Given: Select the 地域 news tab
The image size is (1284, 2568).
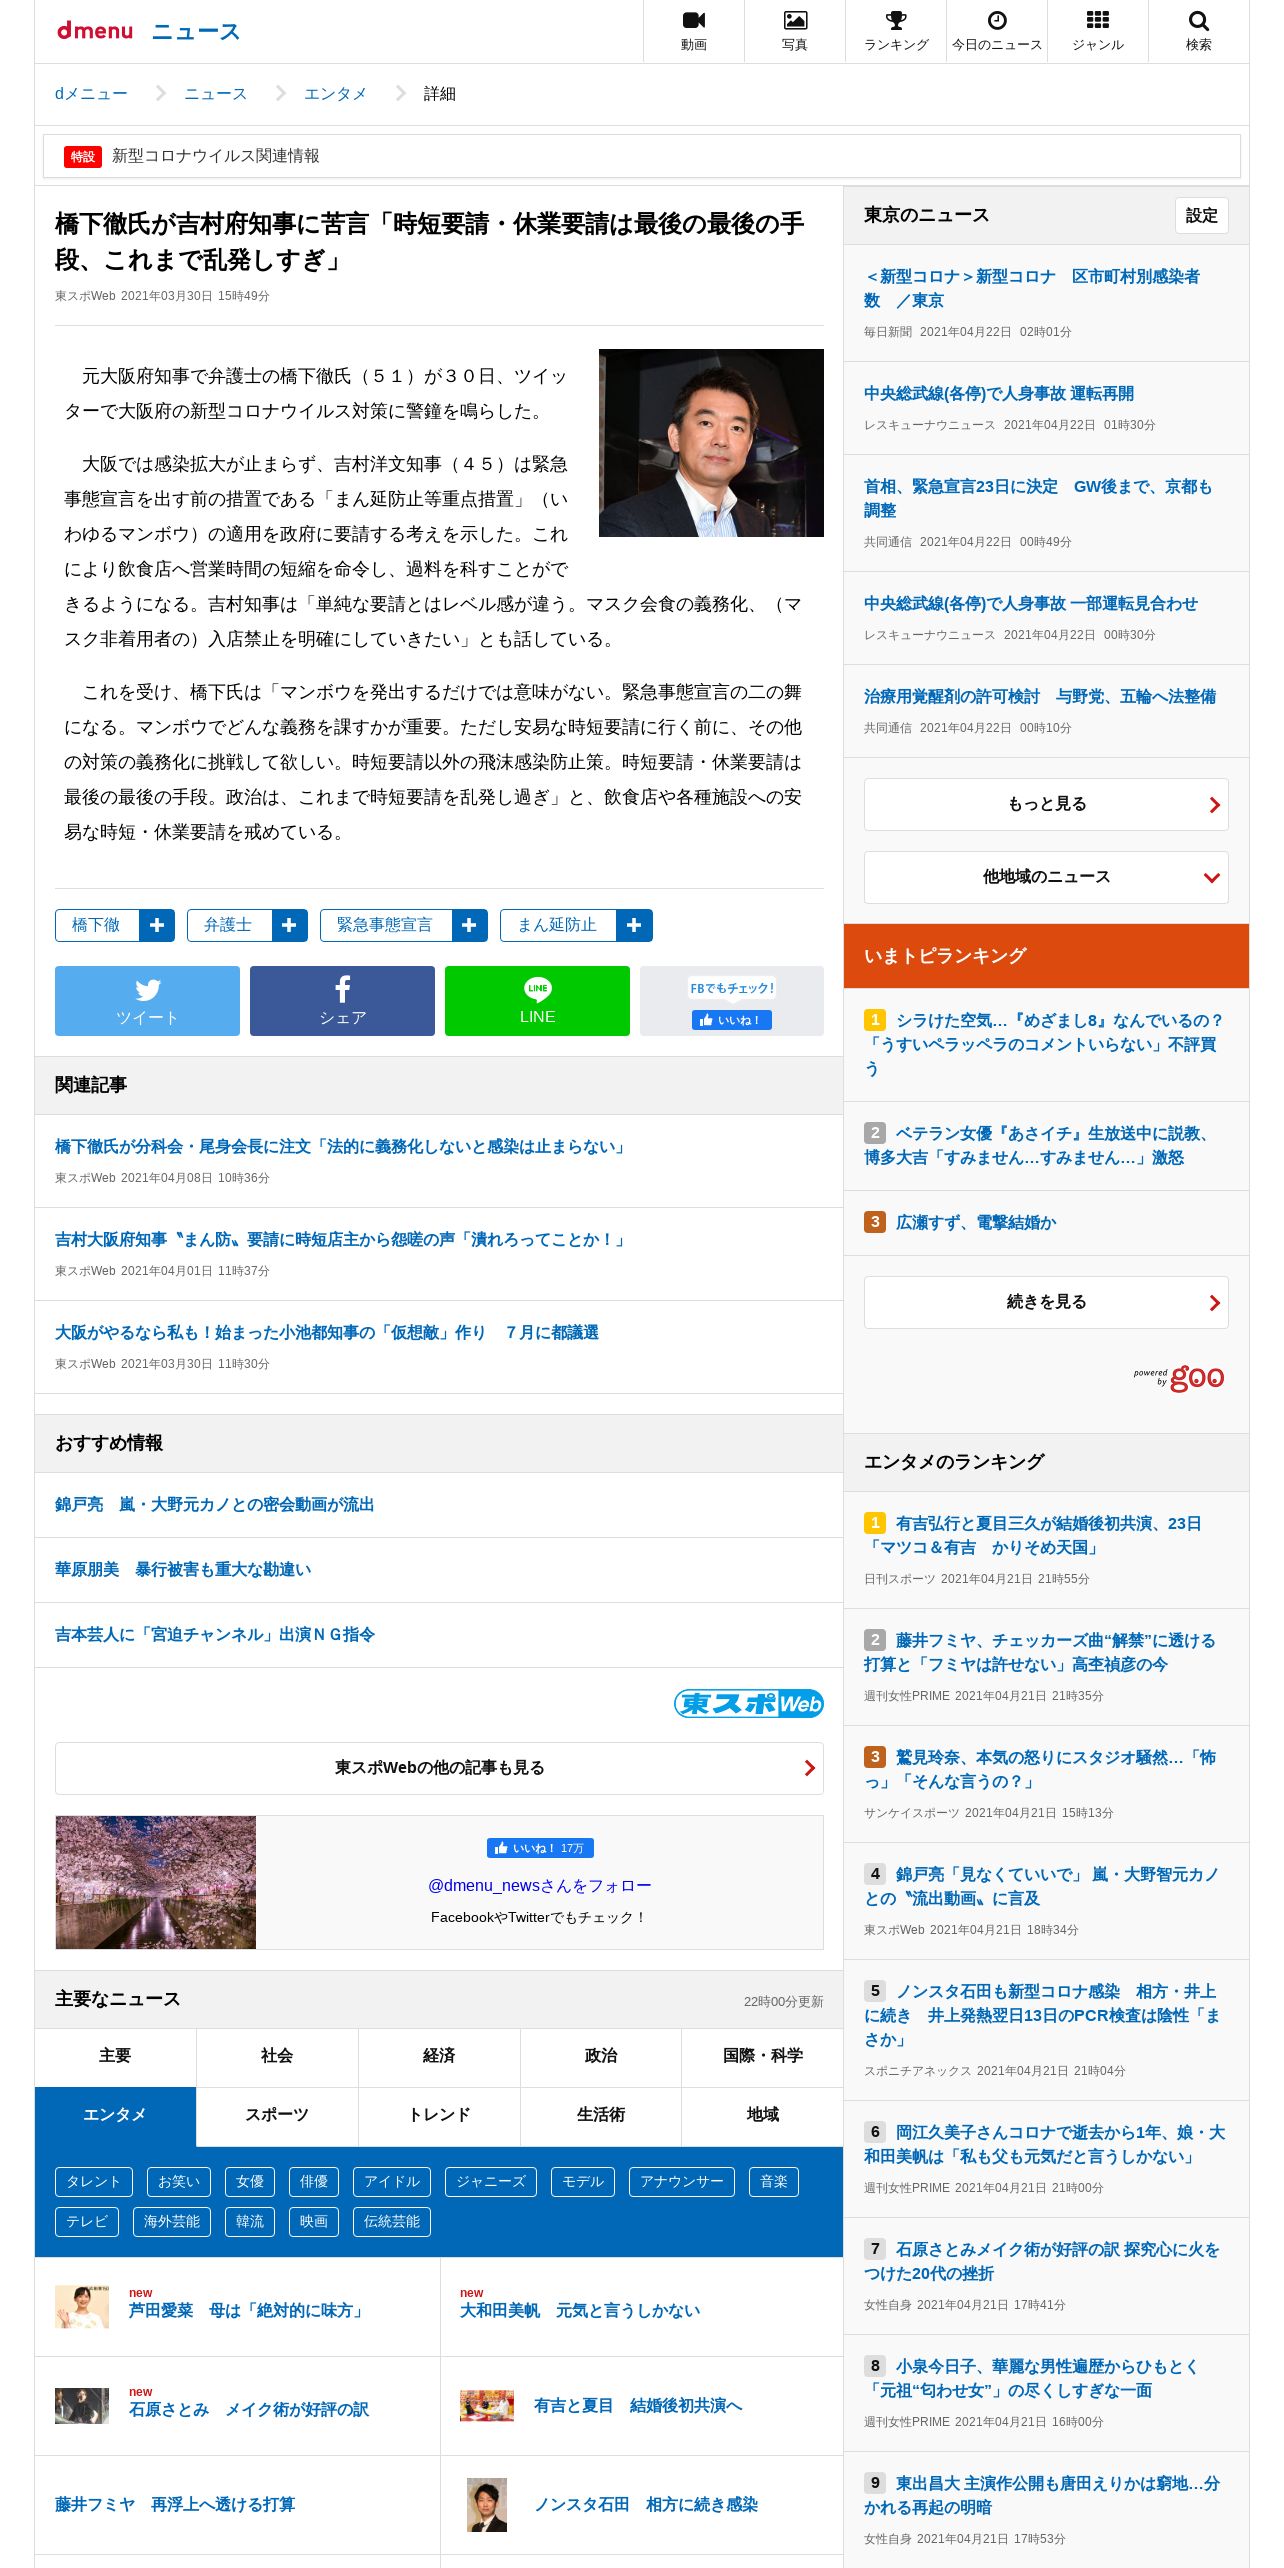Looking at the screenshot, I should (763, 2115).
